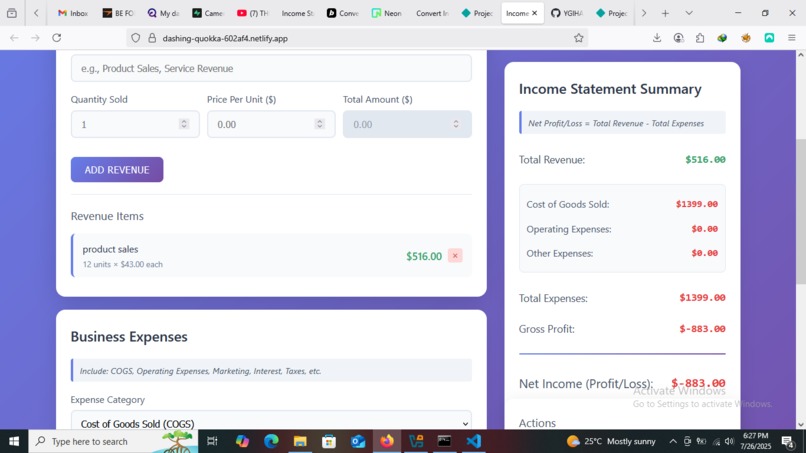Open the Windows notification center
806x453 pixels.
tap(788, 441)
